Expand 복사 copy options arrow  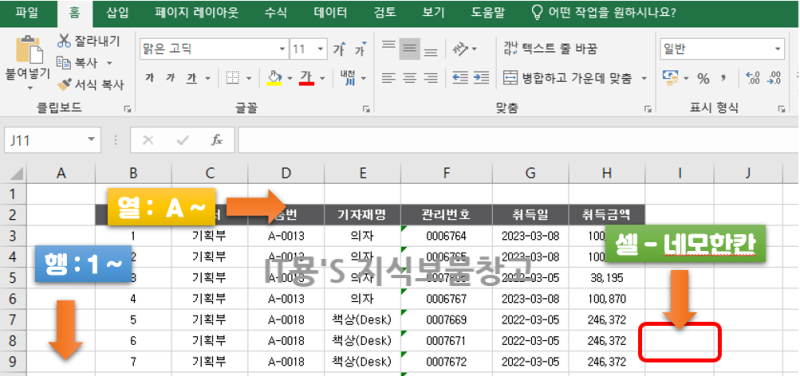pos(109,63)
